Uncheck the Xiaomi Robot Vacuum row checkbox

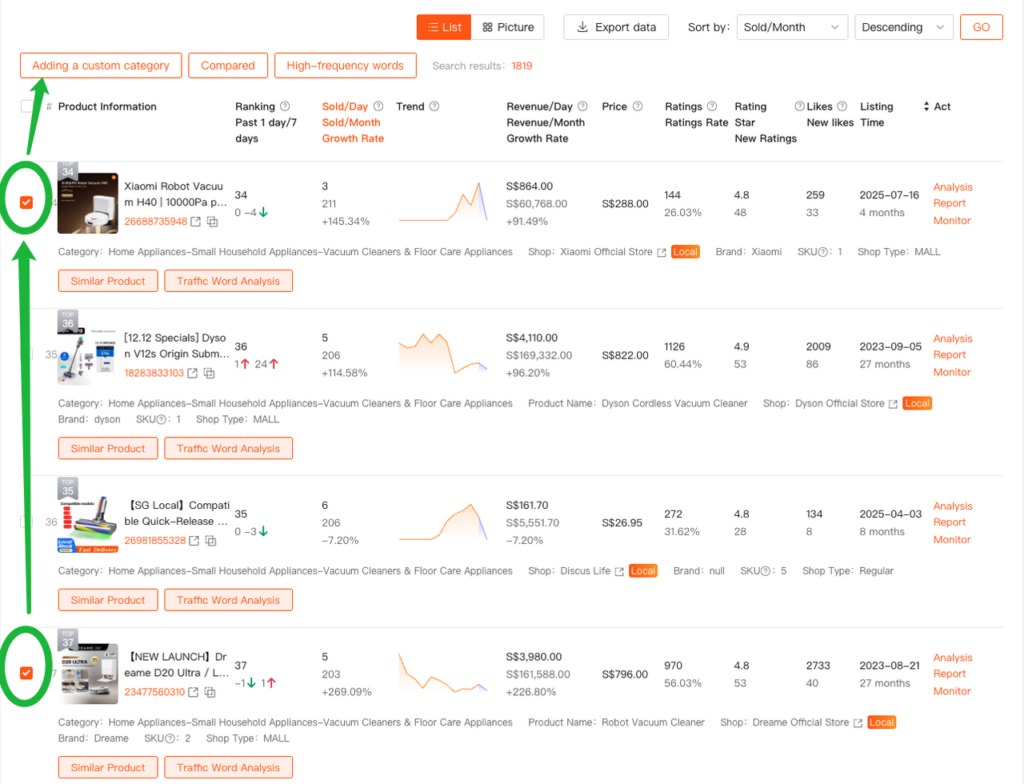pyautogui.click(x=27, y=203)
